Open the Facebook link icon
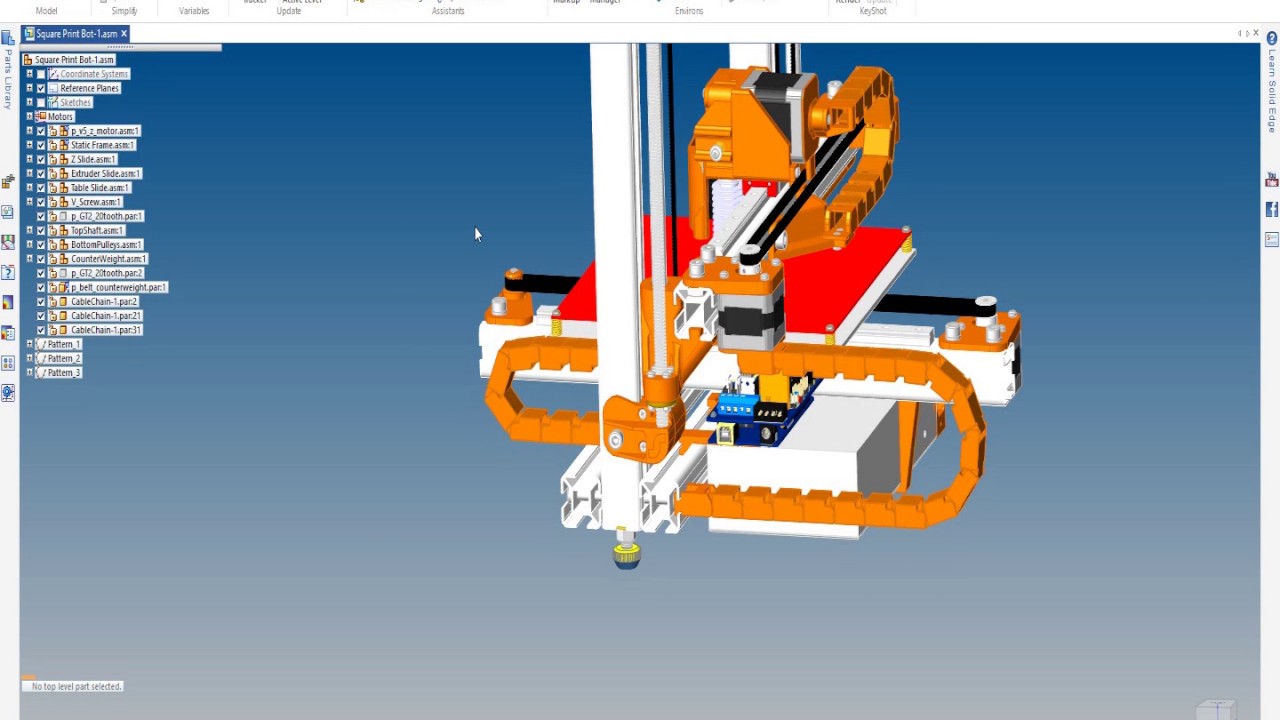 pos(1272,210)
